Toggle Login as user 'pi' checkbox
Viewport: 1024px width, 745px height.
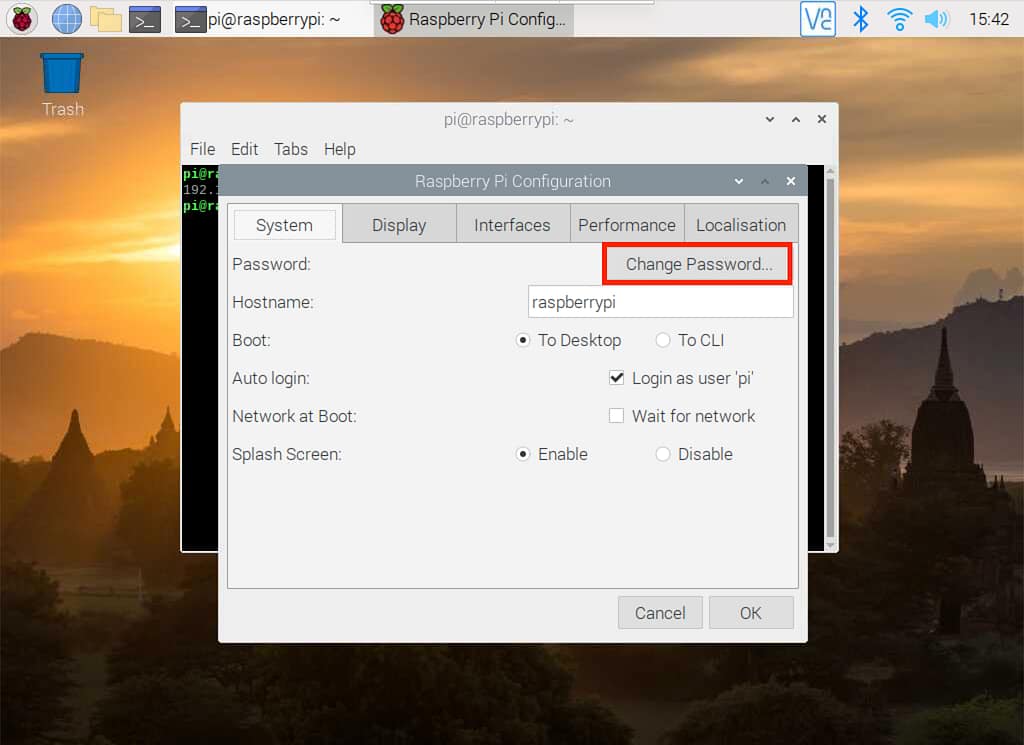tap(617, 378)
